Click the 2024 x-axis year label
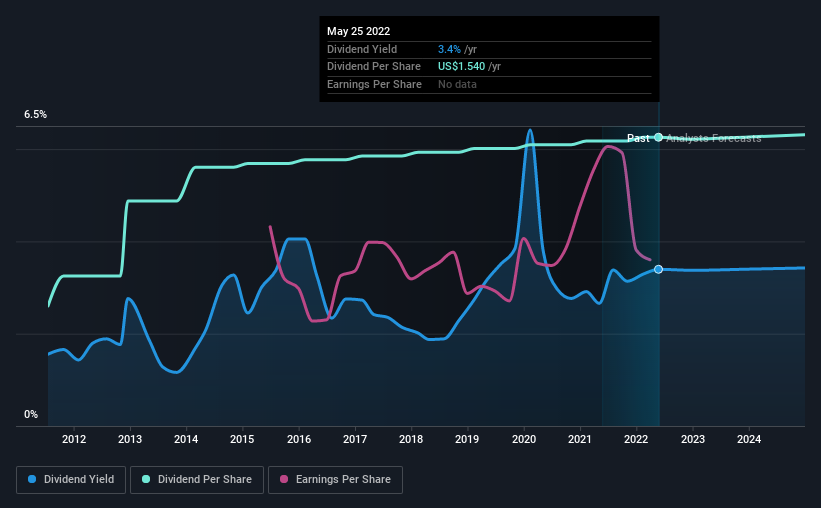 (749, 439)
